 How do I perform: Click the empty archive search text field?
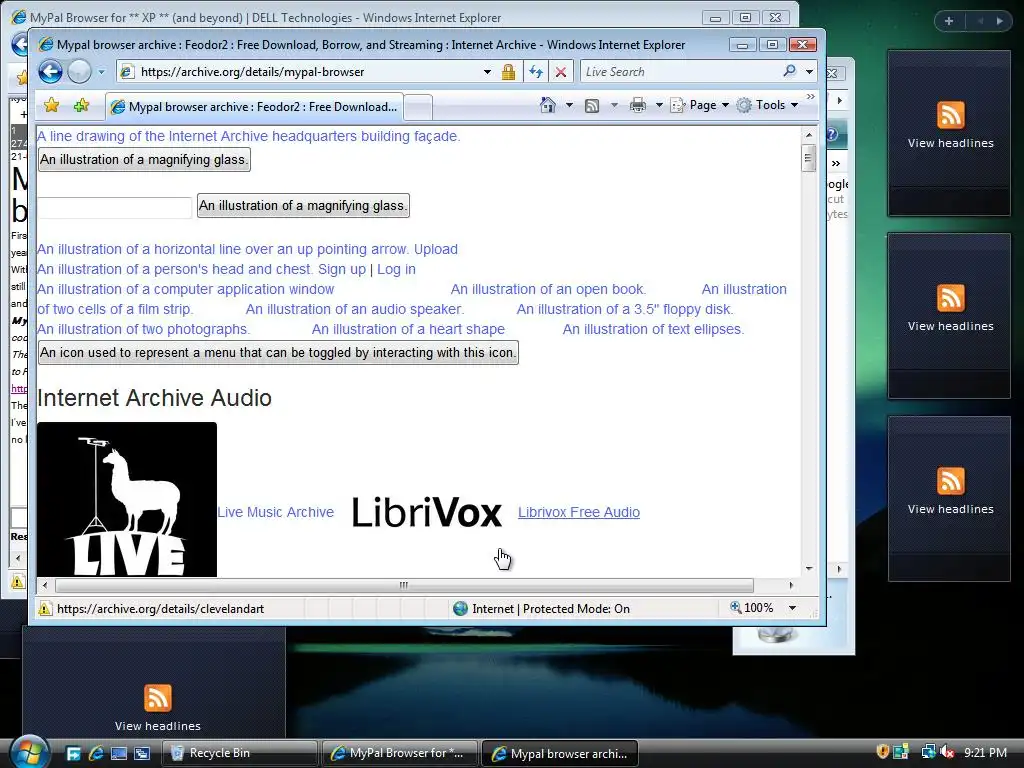pyautogui.click(x=114, y=207)
